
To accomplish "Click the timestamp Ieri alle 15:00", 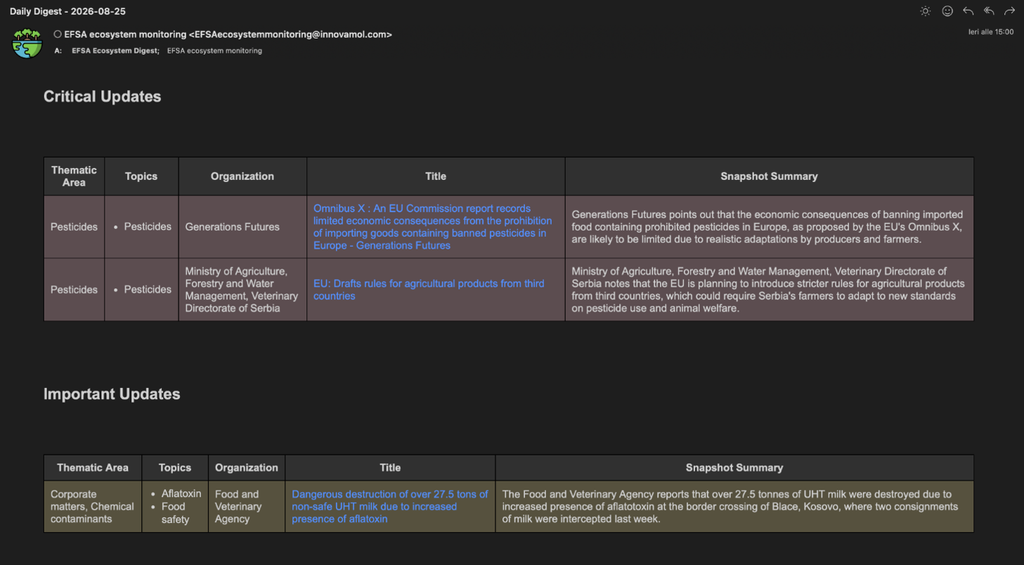I will [991, 31].
